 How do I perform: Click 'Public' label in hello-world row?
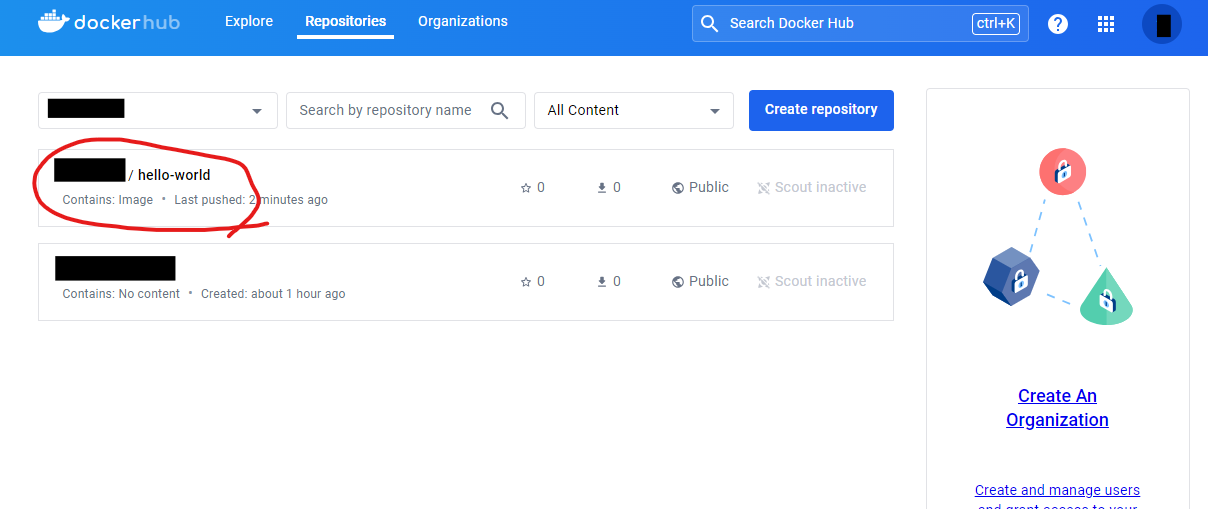(x=709, y=187)
